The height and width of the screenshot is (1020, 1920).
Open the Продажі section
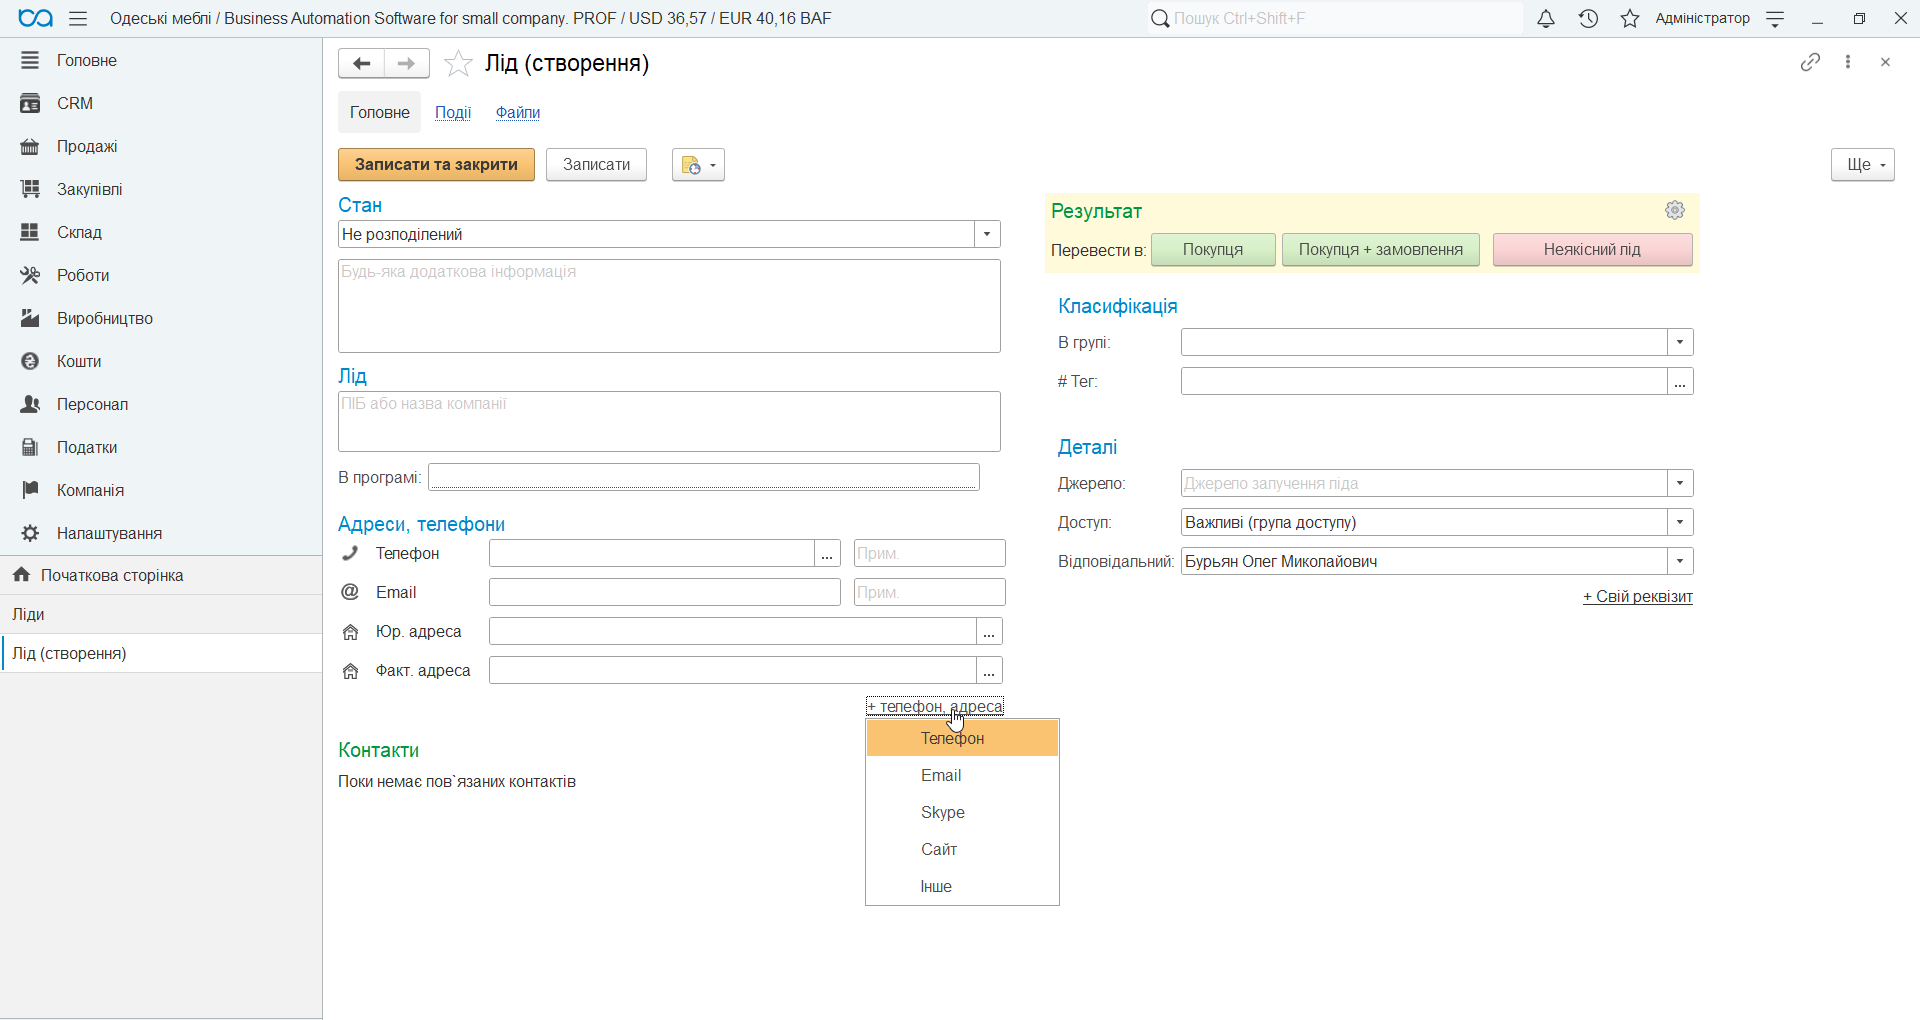pos(161,146)
